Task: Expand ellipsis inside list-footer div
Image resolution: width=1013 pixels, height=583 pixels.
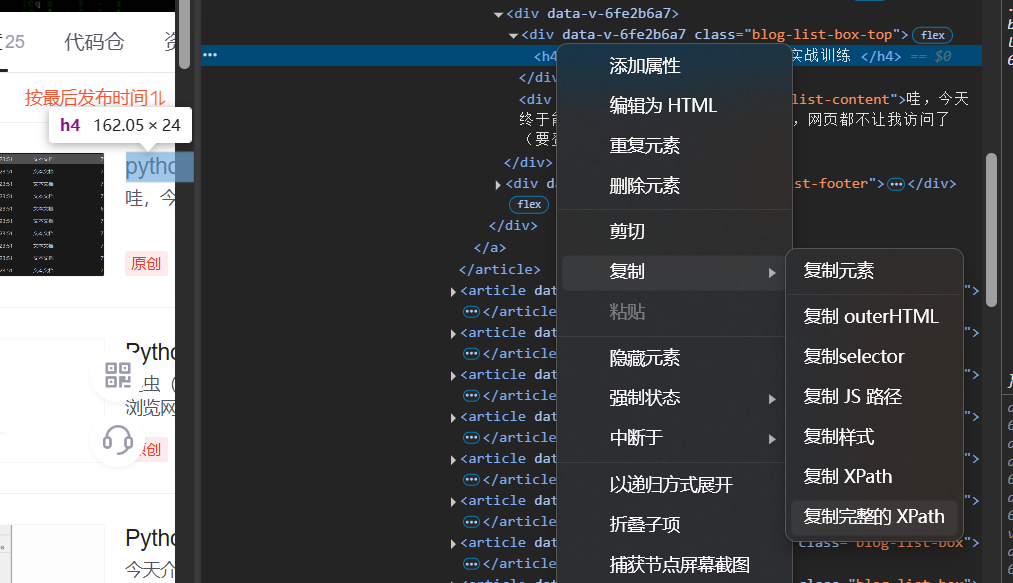Action: (896, 184)
